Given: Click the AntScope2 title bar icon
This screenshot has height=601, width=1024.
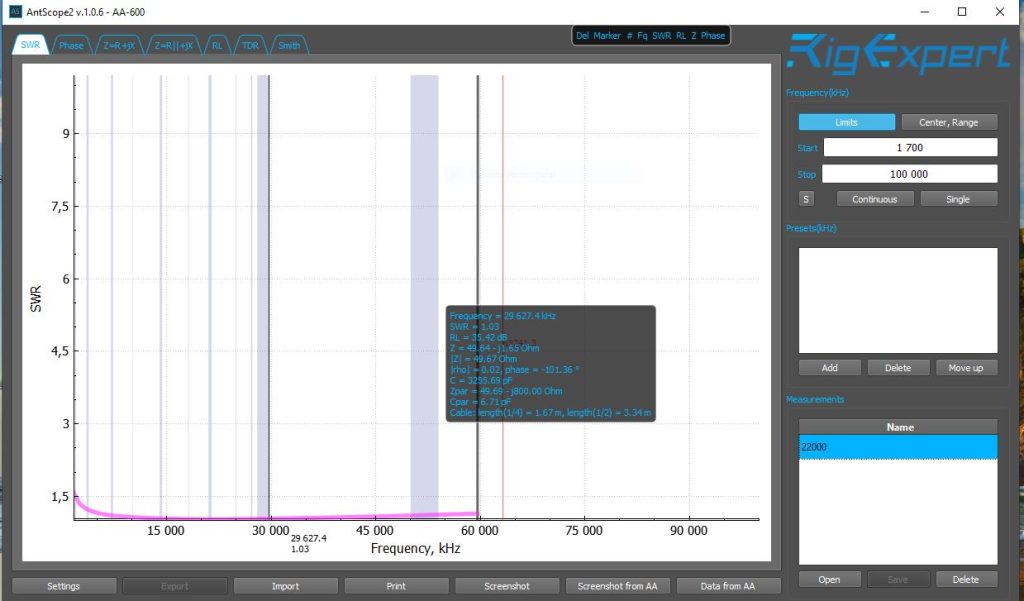Looking at the screenshot, I should tap(15, 12).
